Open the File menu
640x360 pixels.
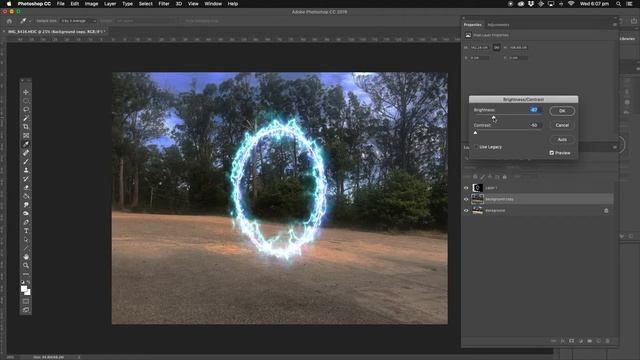[x=60, y=4]
